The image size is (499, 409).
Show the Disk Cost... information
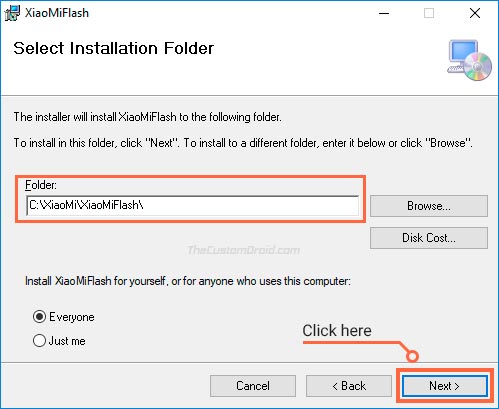coord(429,238)
